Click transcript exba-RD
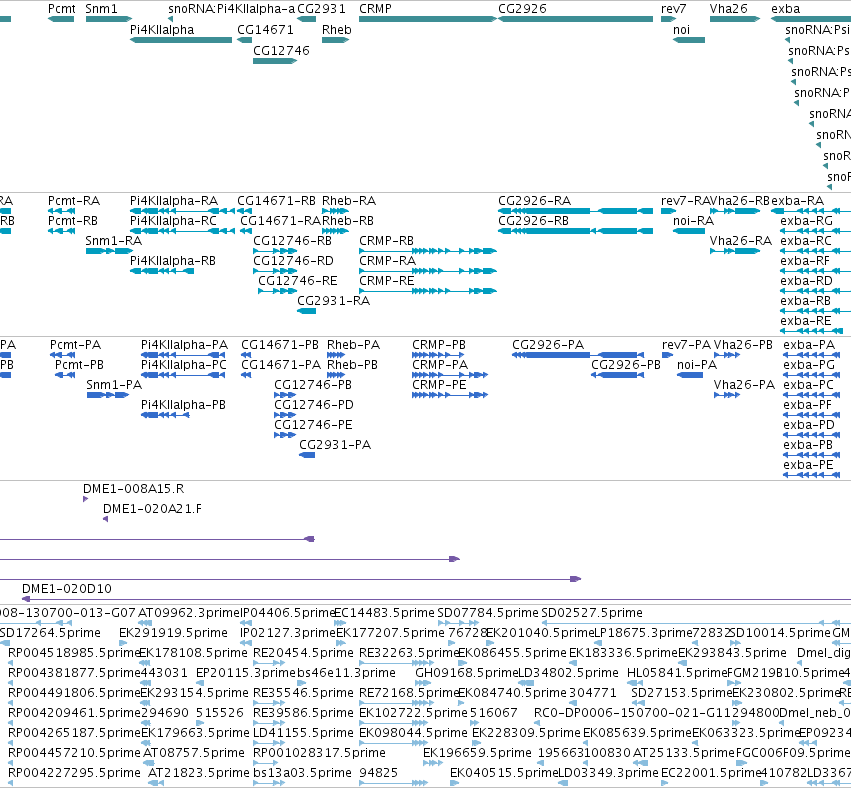The width and height of the screenshot is (851, 788). (x=815, y=291)
